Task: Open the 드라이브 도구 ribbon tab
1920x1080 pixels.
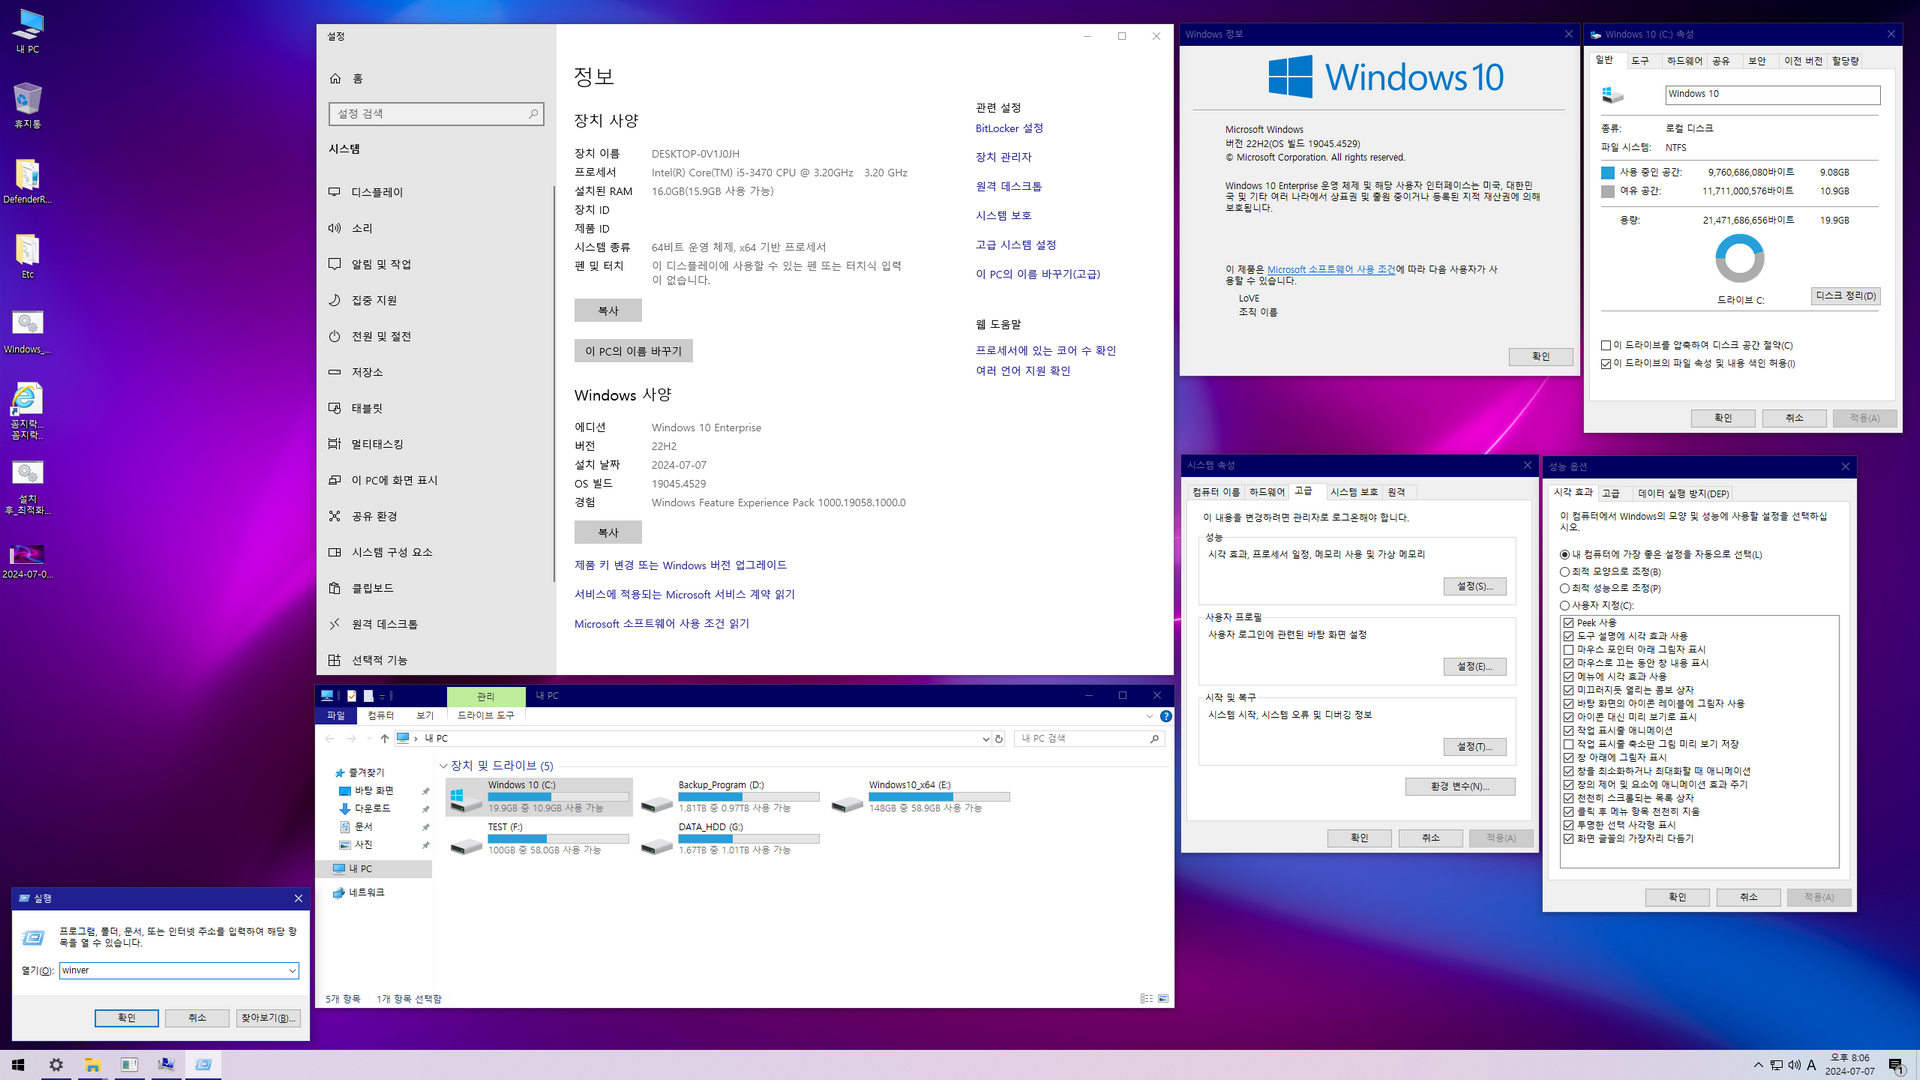Action: (x=485, y=716)
